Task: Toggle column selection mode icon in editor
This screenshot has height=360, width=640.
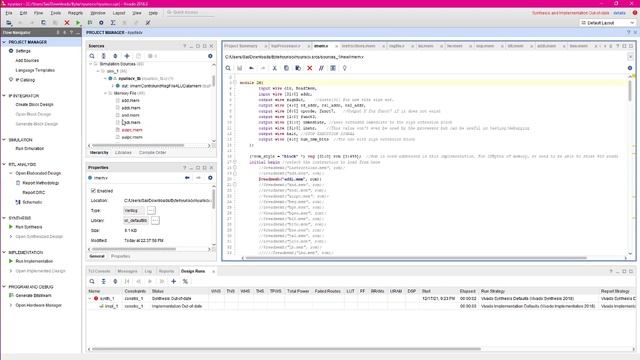Action: (x=333, y=68)
